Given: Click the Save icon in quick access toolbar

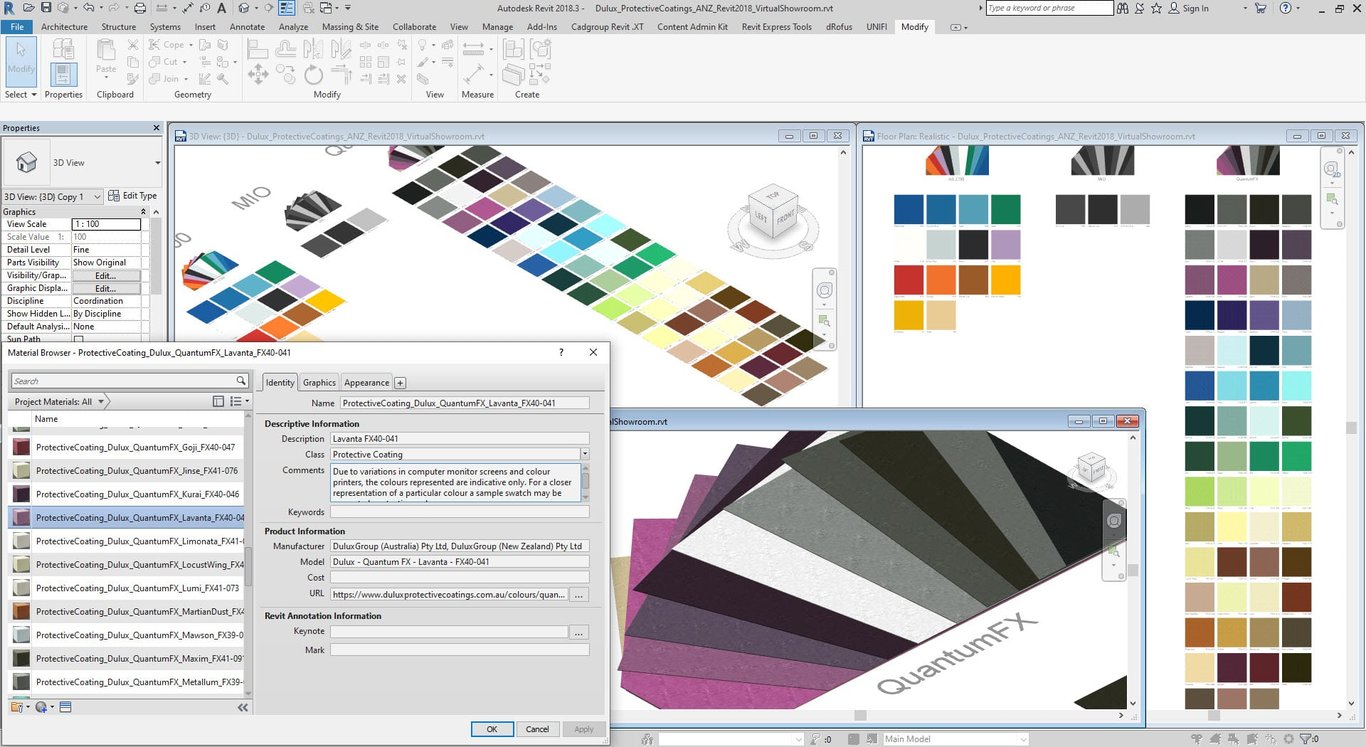Looking at the screenshot, I should pos(46,8).
